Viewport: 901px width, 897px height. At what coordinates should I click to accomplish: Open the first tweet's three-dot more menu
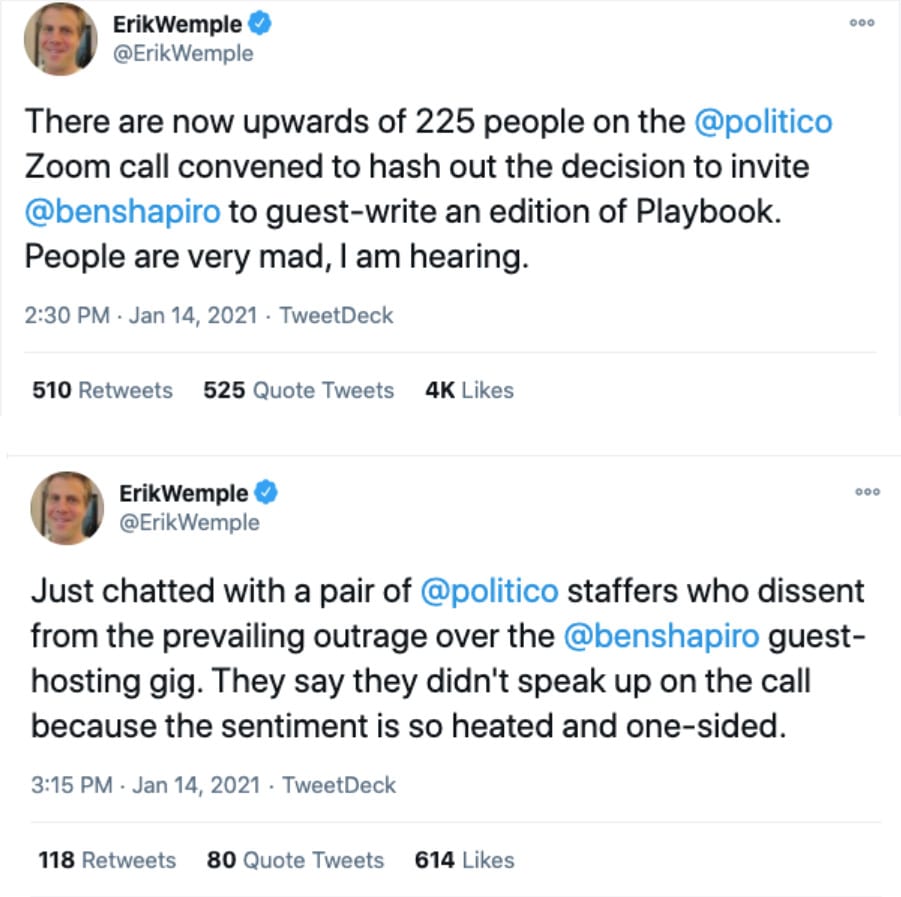click(x=861, y=24)
